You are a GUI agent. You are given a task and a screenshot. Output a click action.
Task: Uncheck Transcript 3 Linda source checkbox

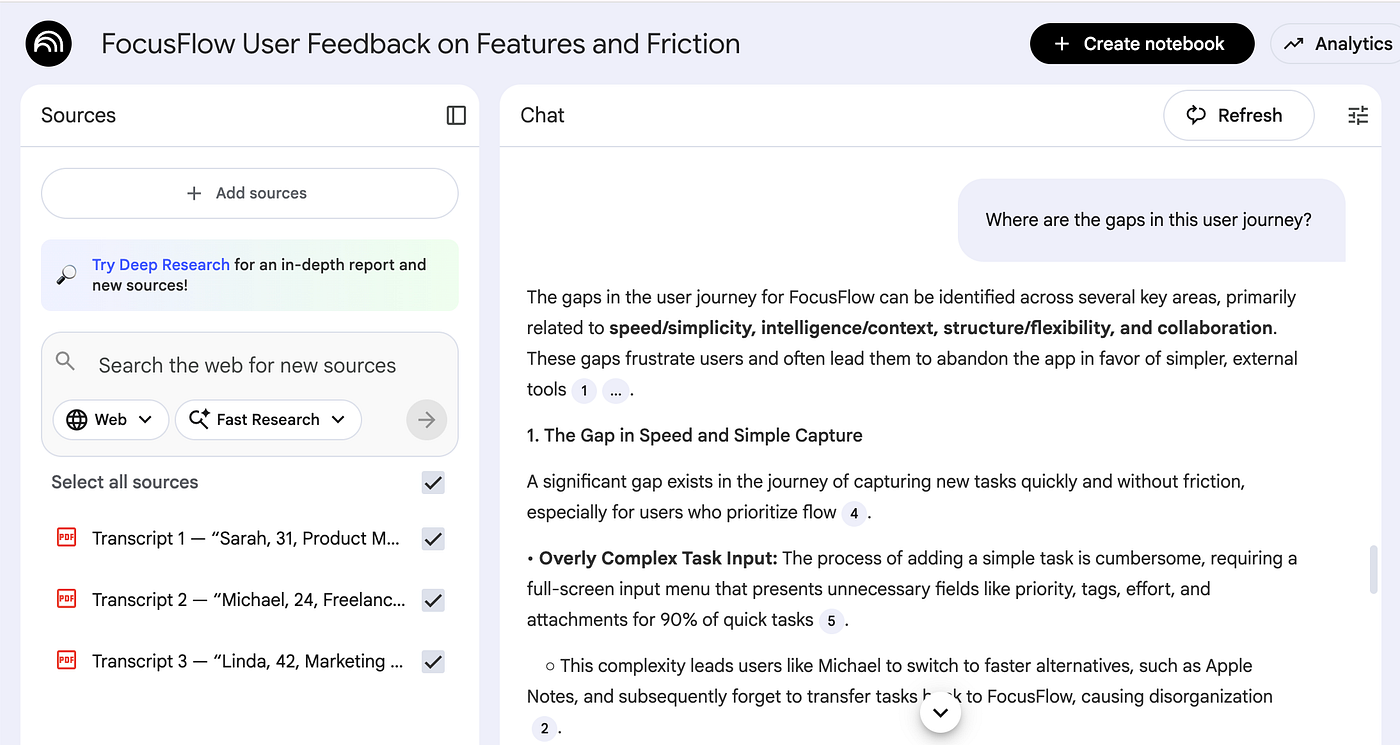pos(433,661)
